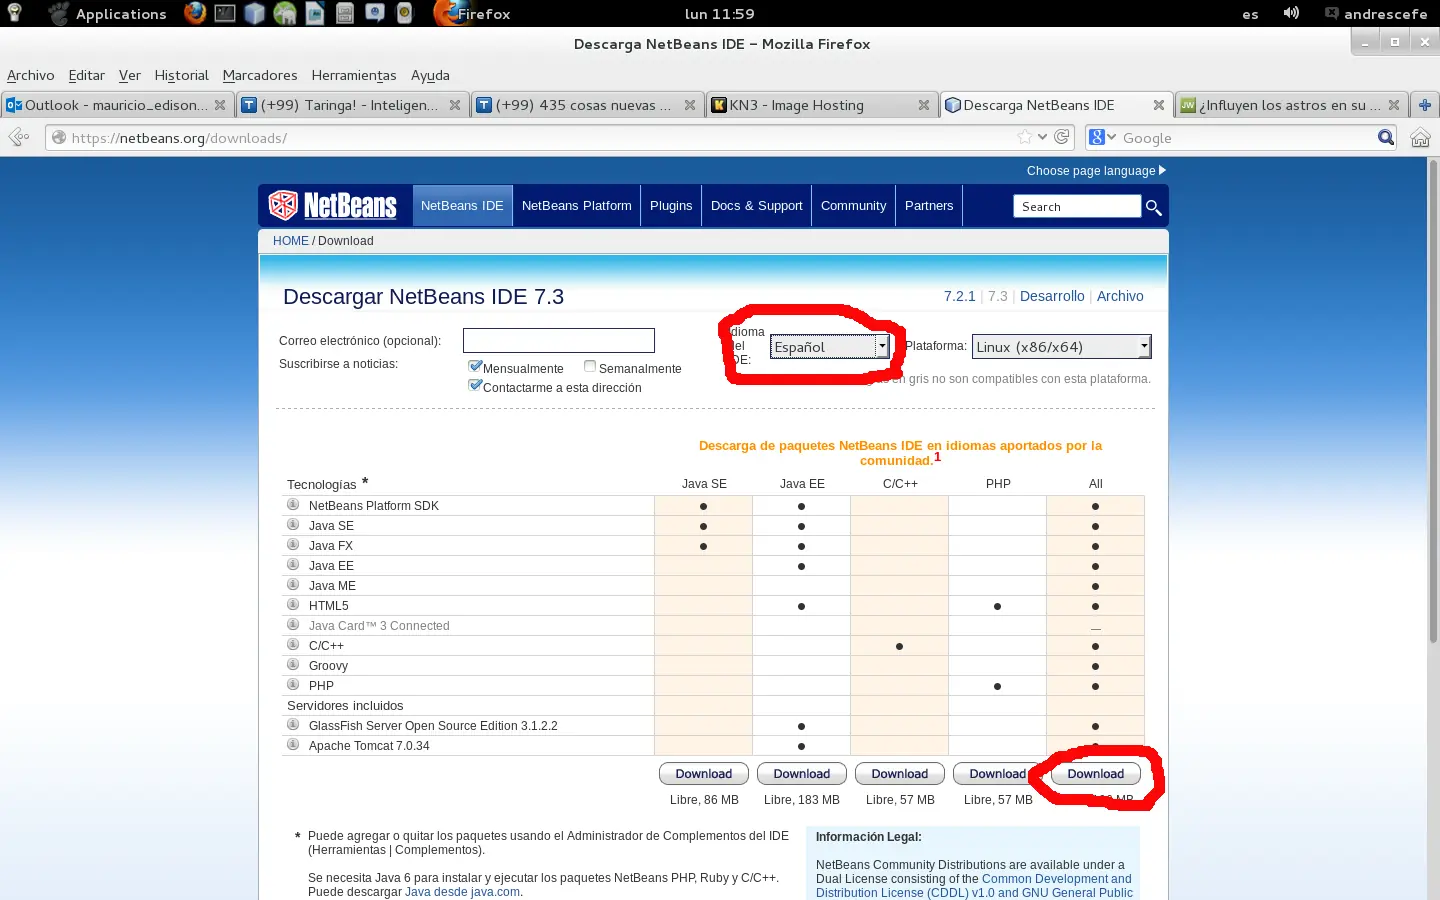Toggle the Contactarme a esta dirección checkbox
This screenshot has height=900, width=1440.
(475, 386)
